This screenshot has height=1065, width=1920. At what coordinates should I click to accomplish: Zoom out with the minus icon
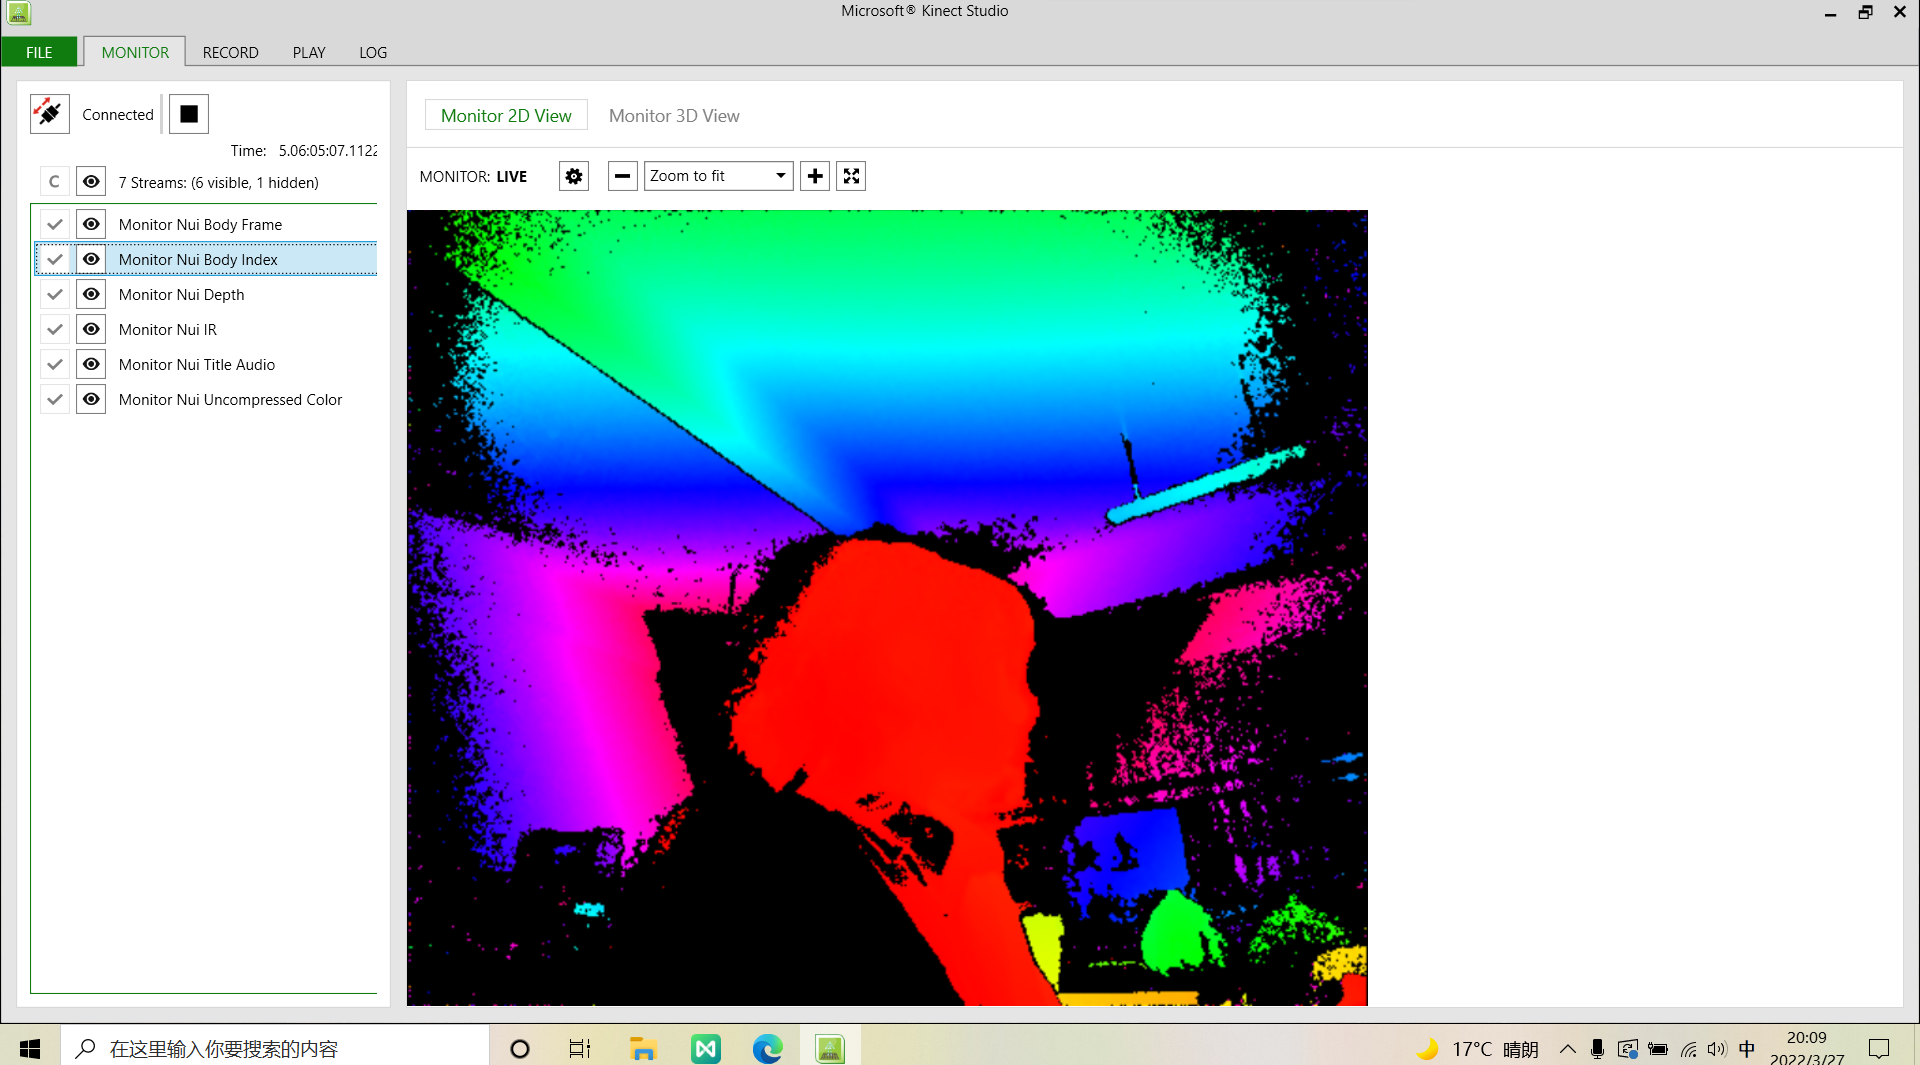[622, 176]
